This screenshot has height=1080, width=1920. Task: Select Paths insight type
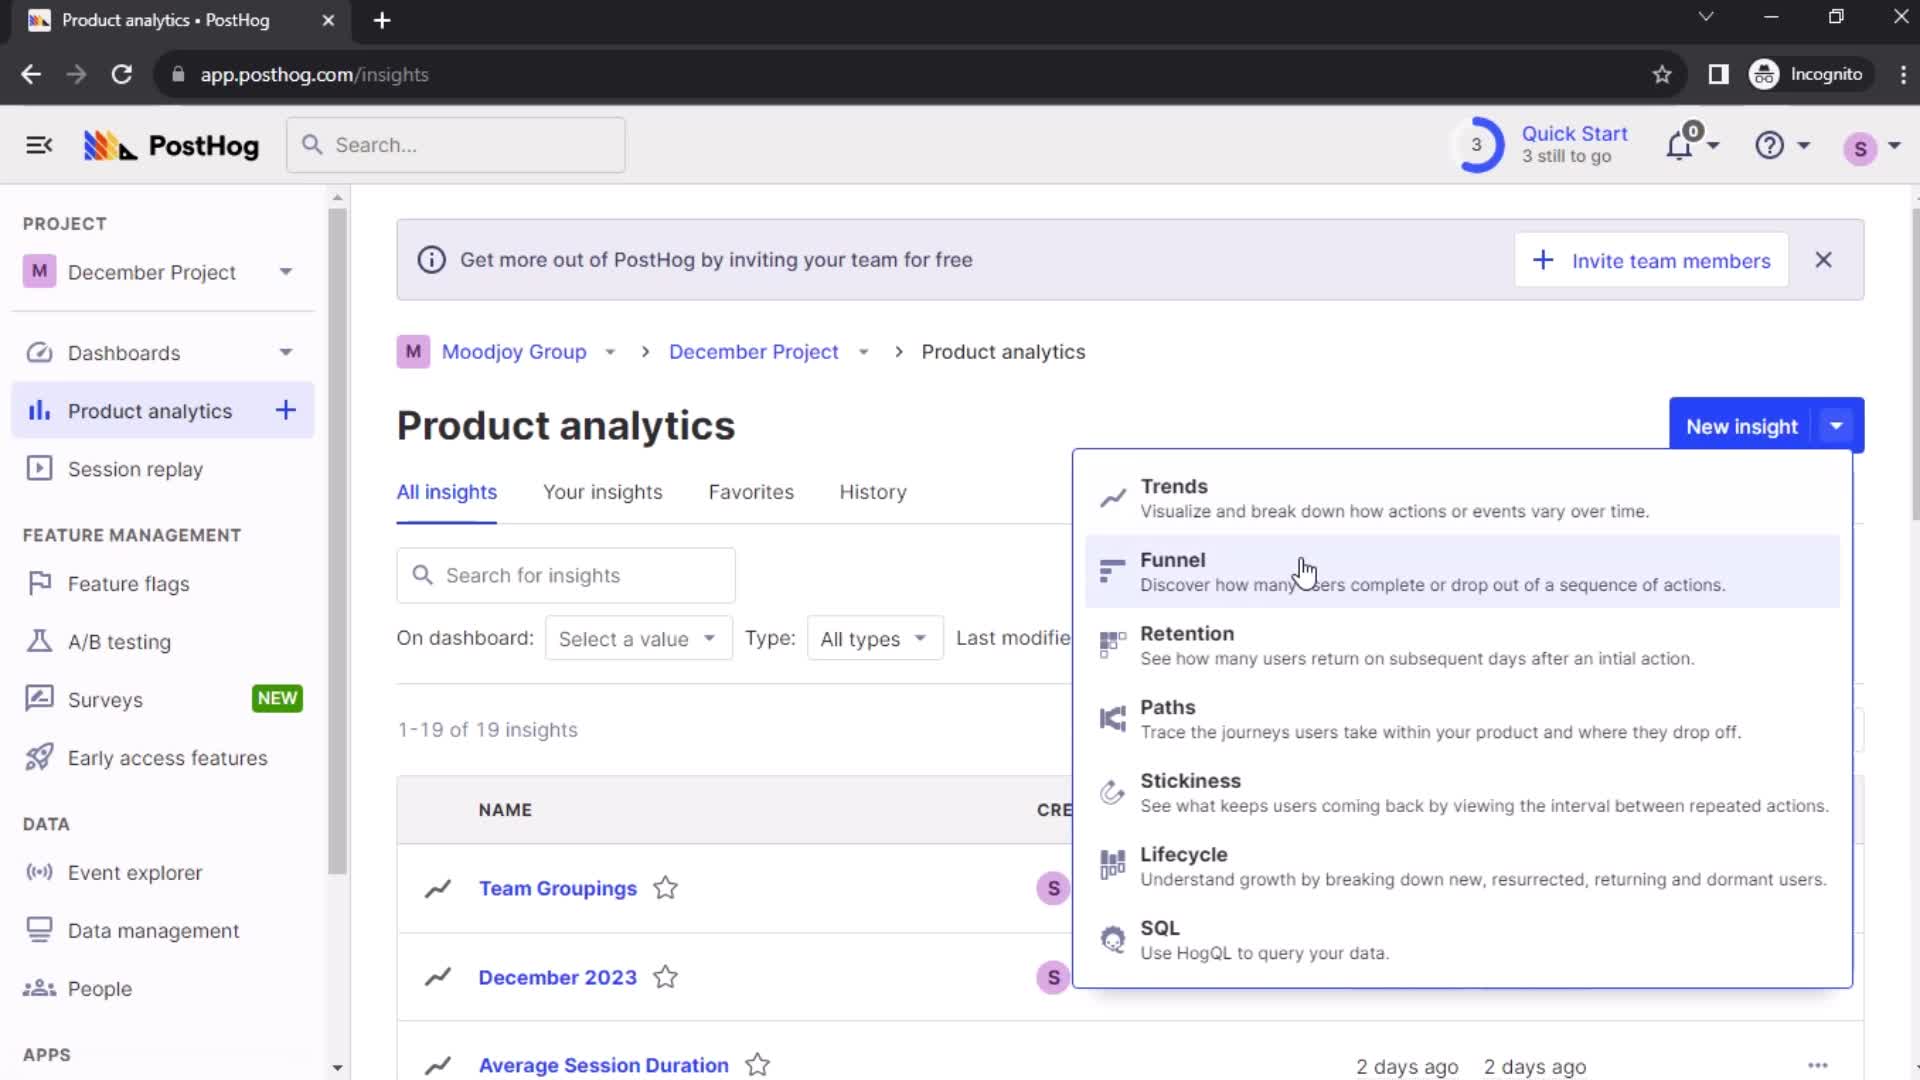tap(1462, 719)
